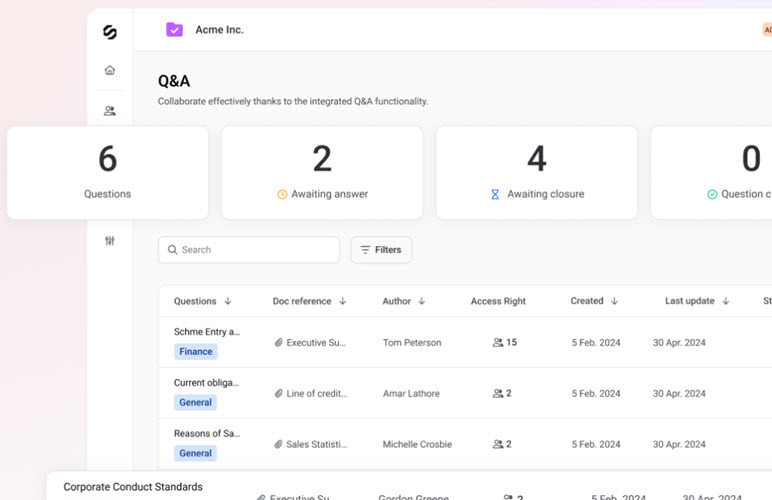Click the Finance tag
Screen dimensions: 772x500
click(x=195, y=351)
